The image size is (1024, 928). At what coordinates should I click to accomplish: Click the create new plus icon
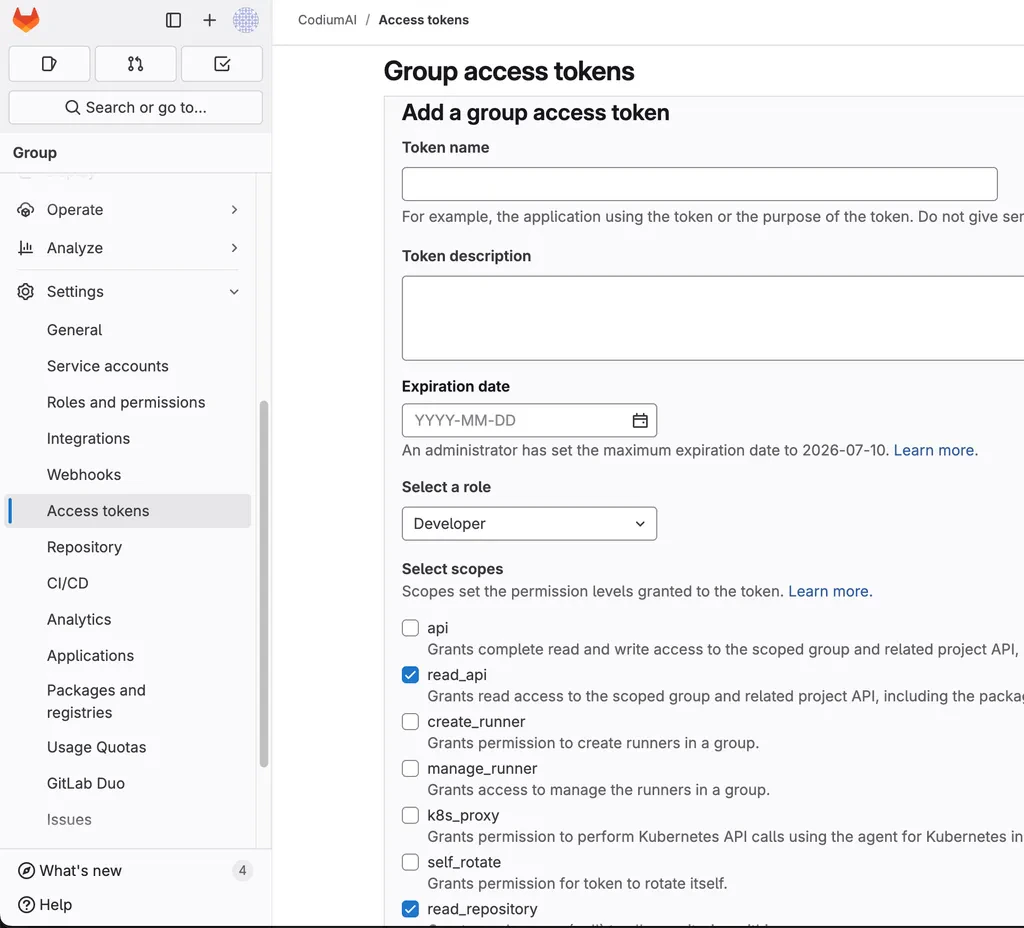point(208,19)
